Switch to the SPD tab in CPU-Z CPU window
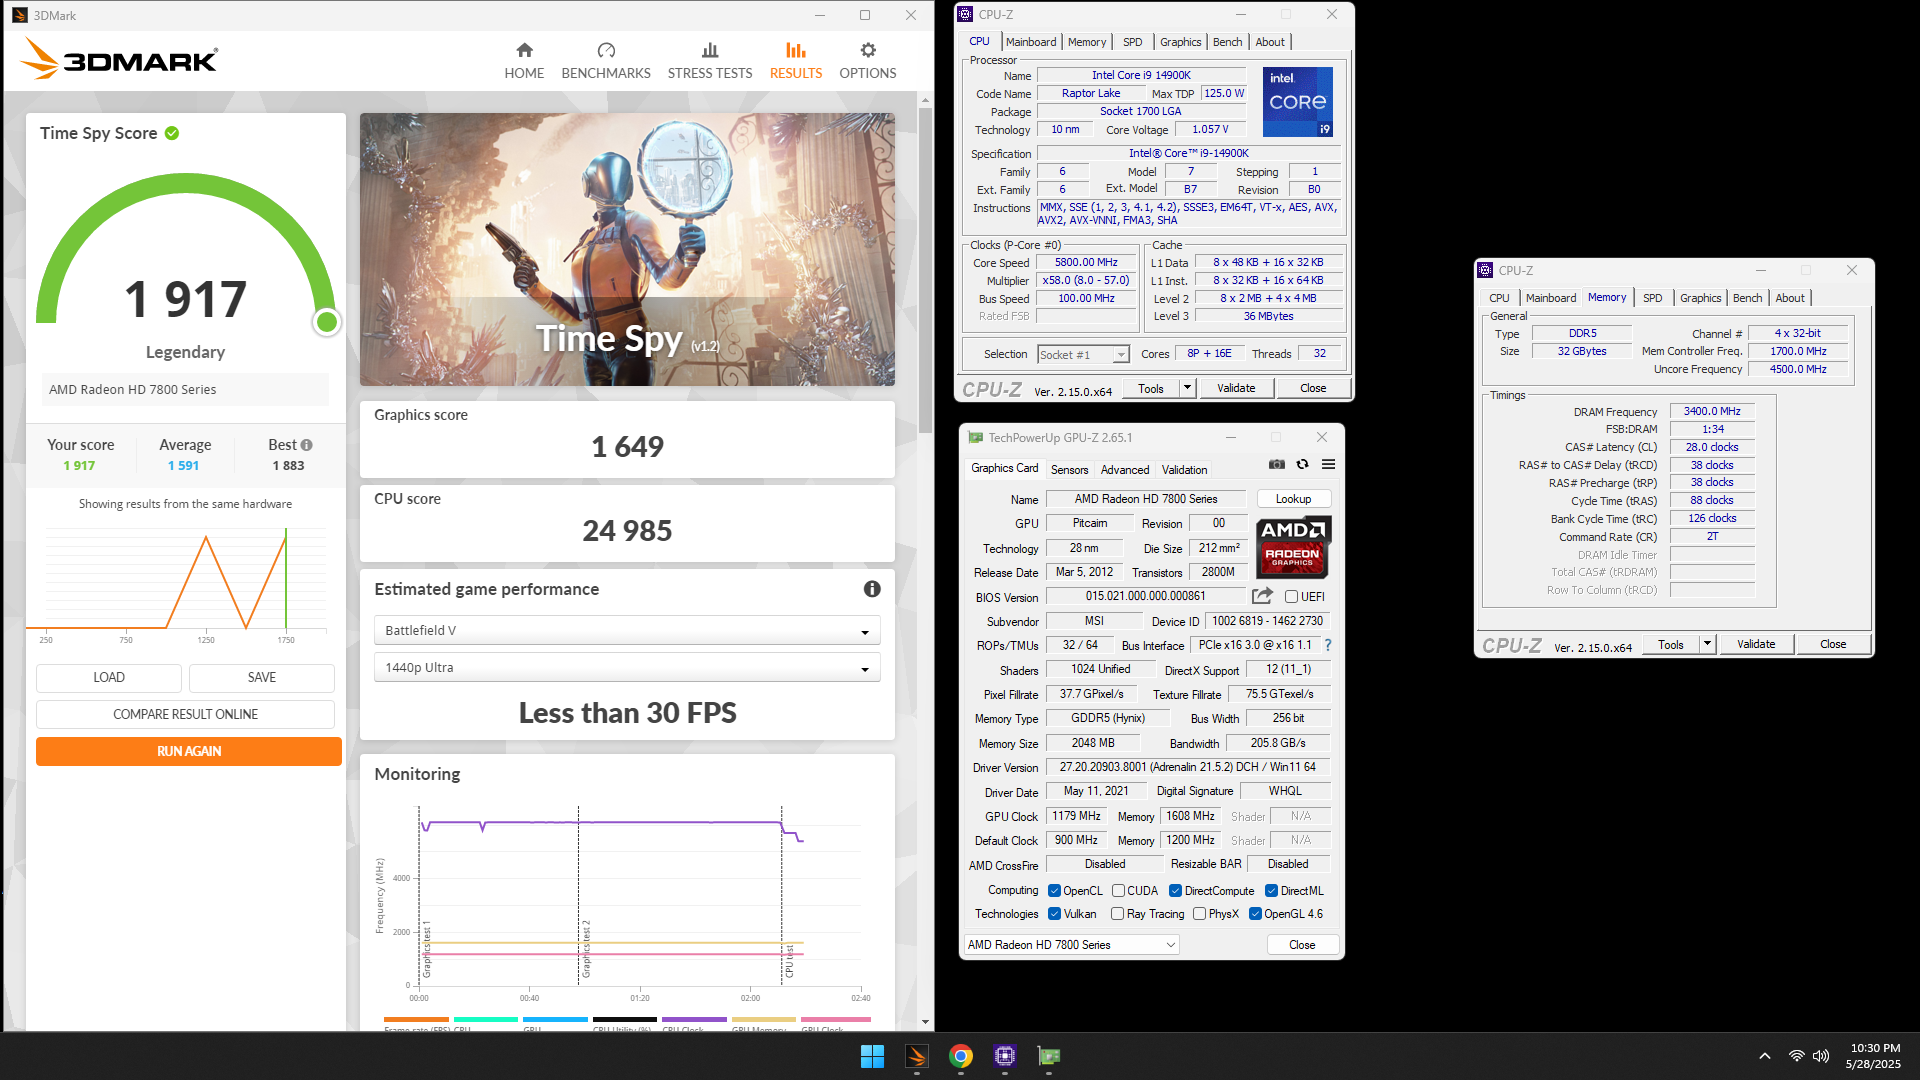1920x1080 pixels. tap(1132, 42)
